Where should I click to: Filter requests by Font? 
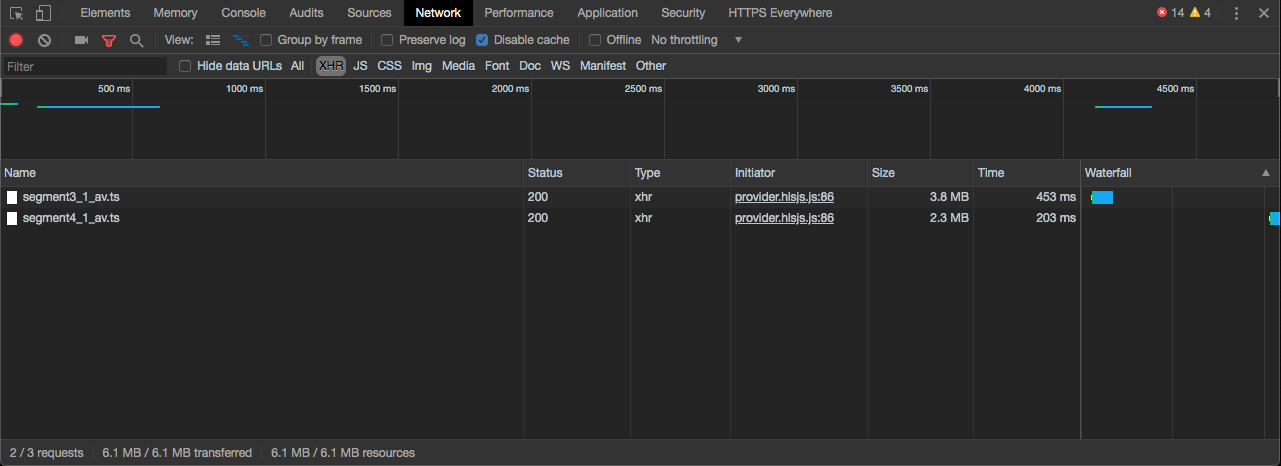point(497,66)
